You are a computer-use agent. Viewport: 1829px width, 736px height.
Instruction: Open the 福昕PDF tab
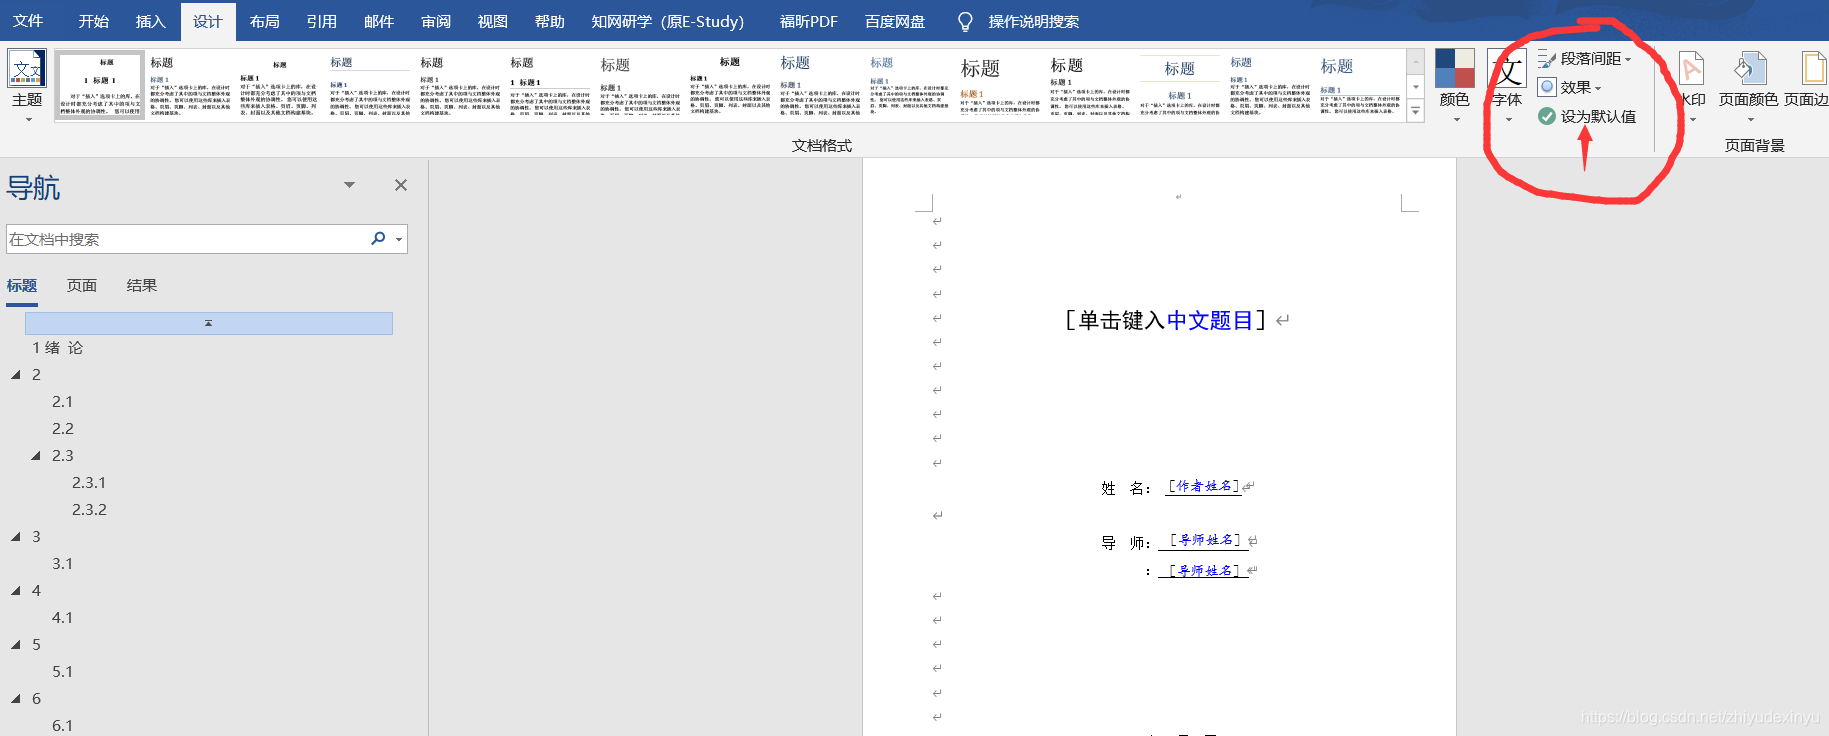click(809, 21)
